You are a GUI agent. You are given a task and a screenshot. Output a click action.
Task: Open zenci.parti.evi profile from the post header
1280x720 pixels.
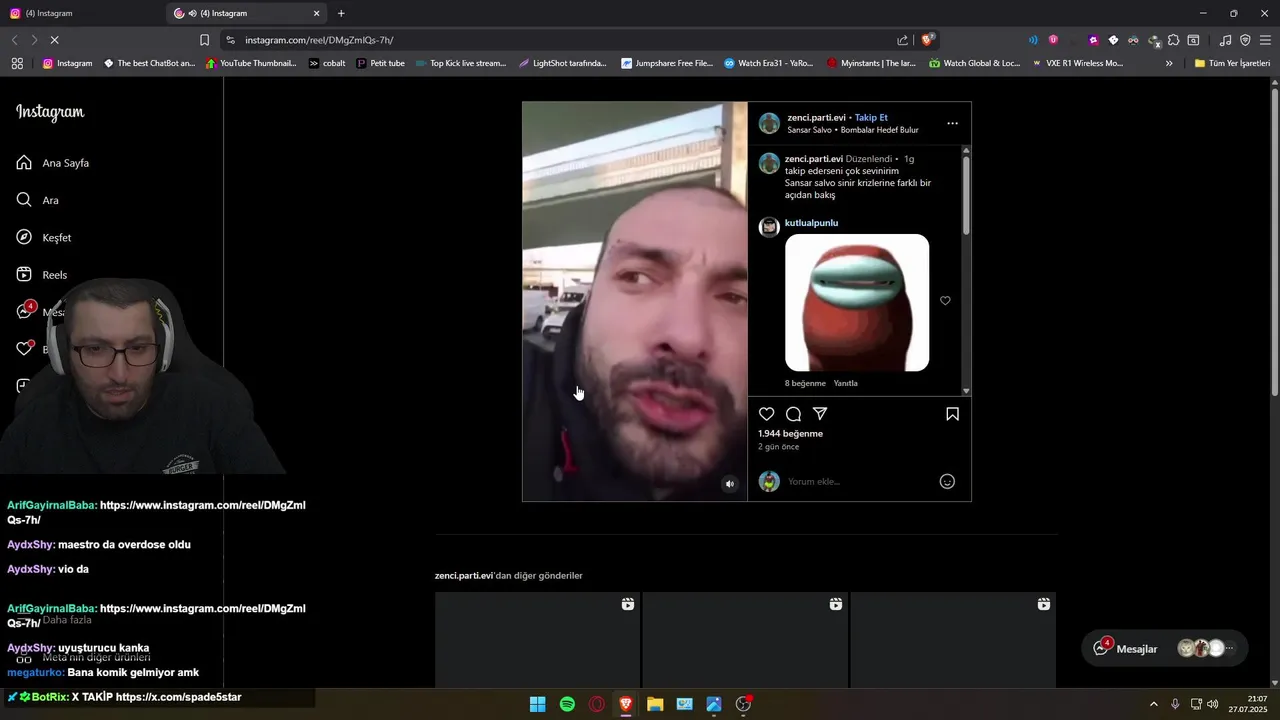coord(816,117)
